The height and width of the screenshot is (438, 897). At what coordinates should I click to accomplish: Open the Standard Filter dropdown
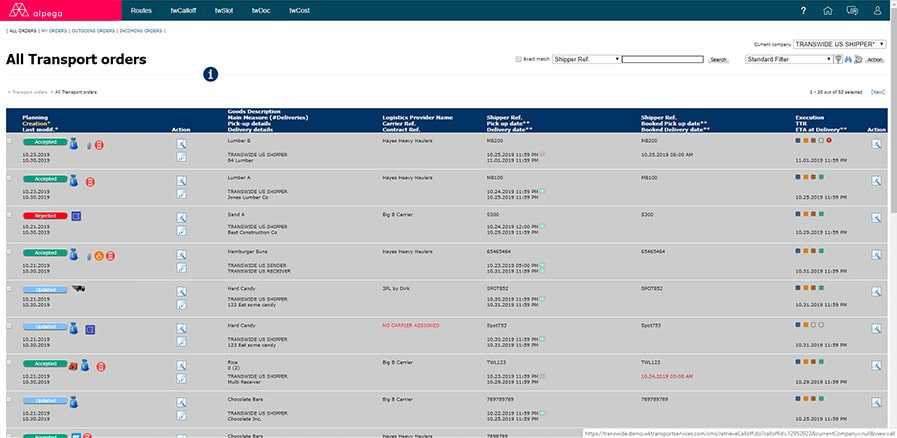[789, 59]
